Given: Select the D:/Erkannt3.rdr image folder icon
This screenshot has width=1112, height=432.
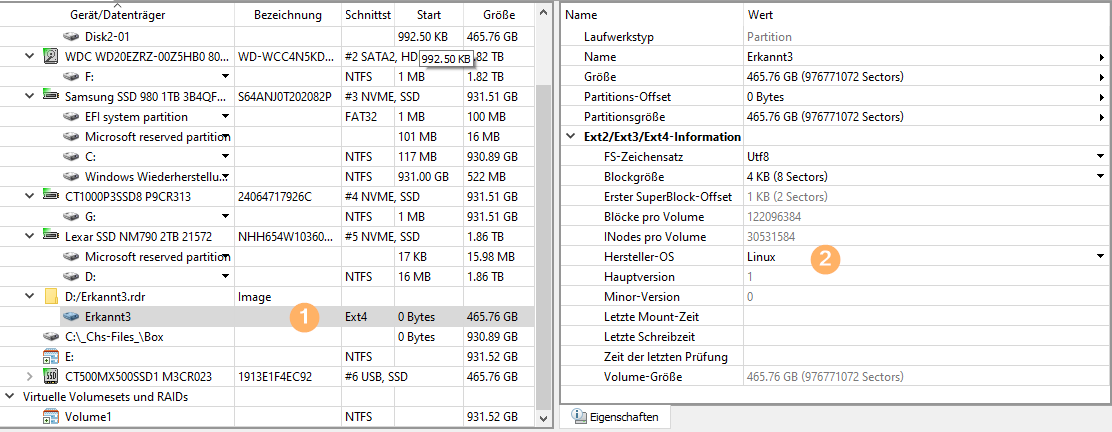Looking at the screenshot, I should pos(52,297).
